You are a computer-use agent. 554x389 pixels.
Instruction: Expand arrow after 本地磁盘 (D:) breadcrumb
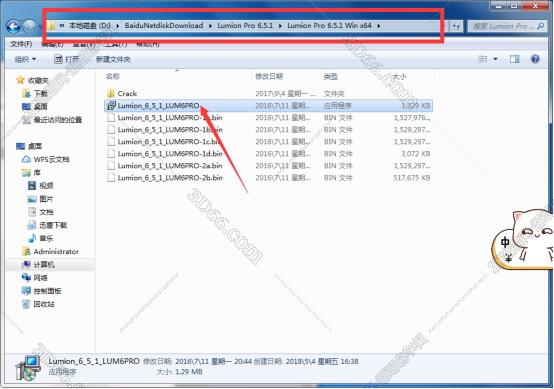point(118,26)
